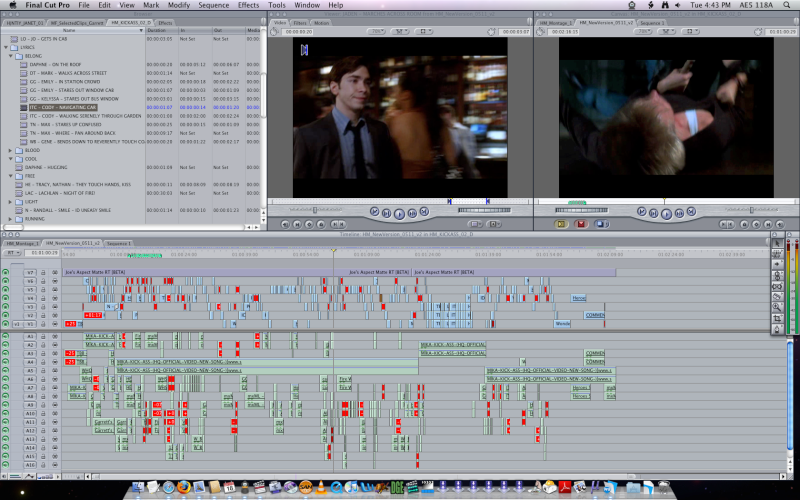
Task: Switch to the Effects tab in Browser
Action: (165, 22)
